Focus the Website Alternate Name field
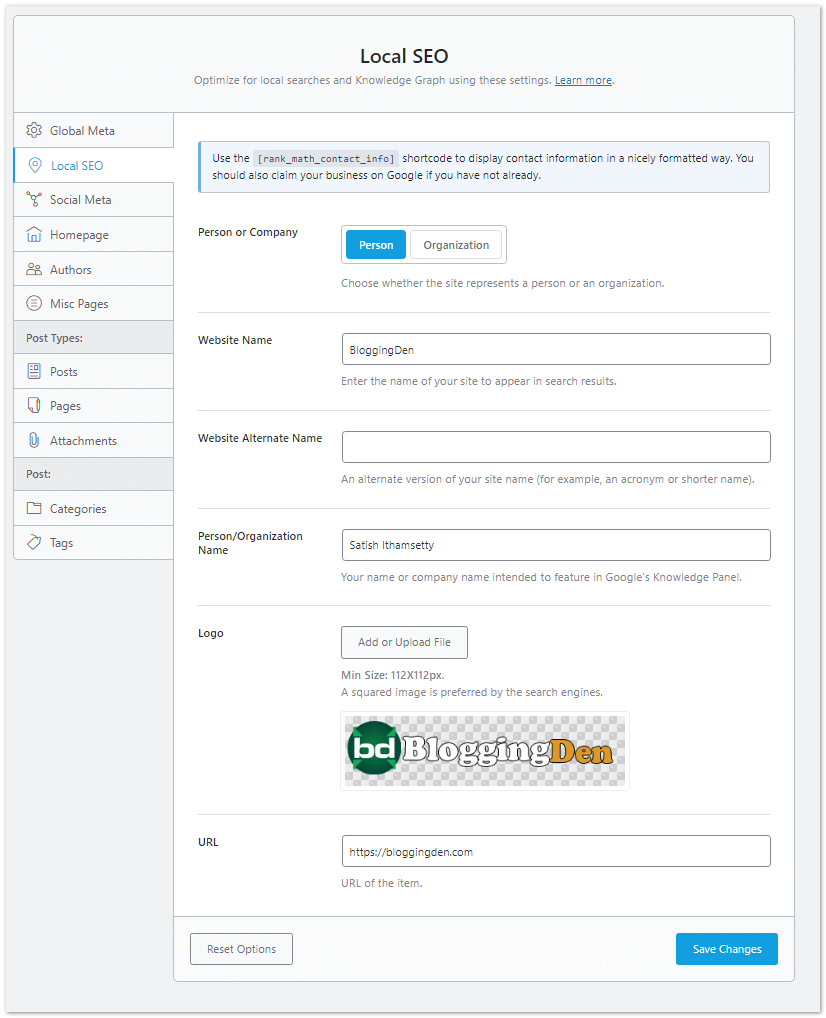This screenshot has width=826, height=1018. click(556, 447)
